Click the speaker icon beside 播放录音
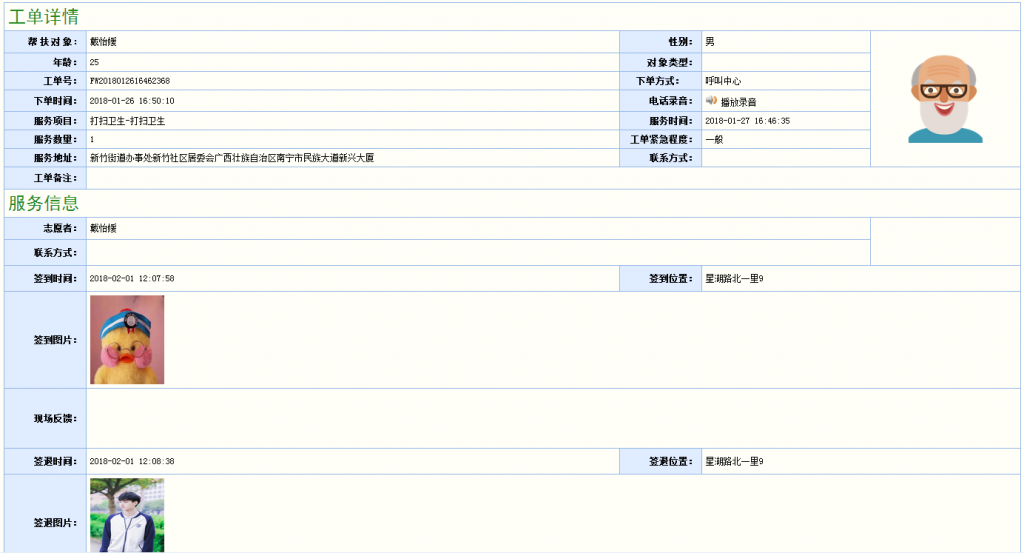1024x553 pixels. pos(711,101)
